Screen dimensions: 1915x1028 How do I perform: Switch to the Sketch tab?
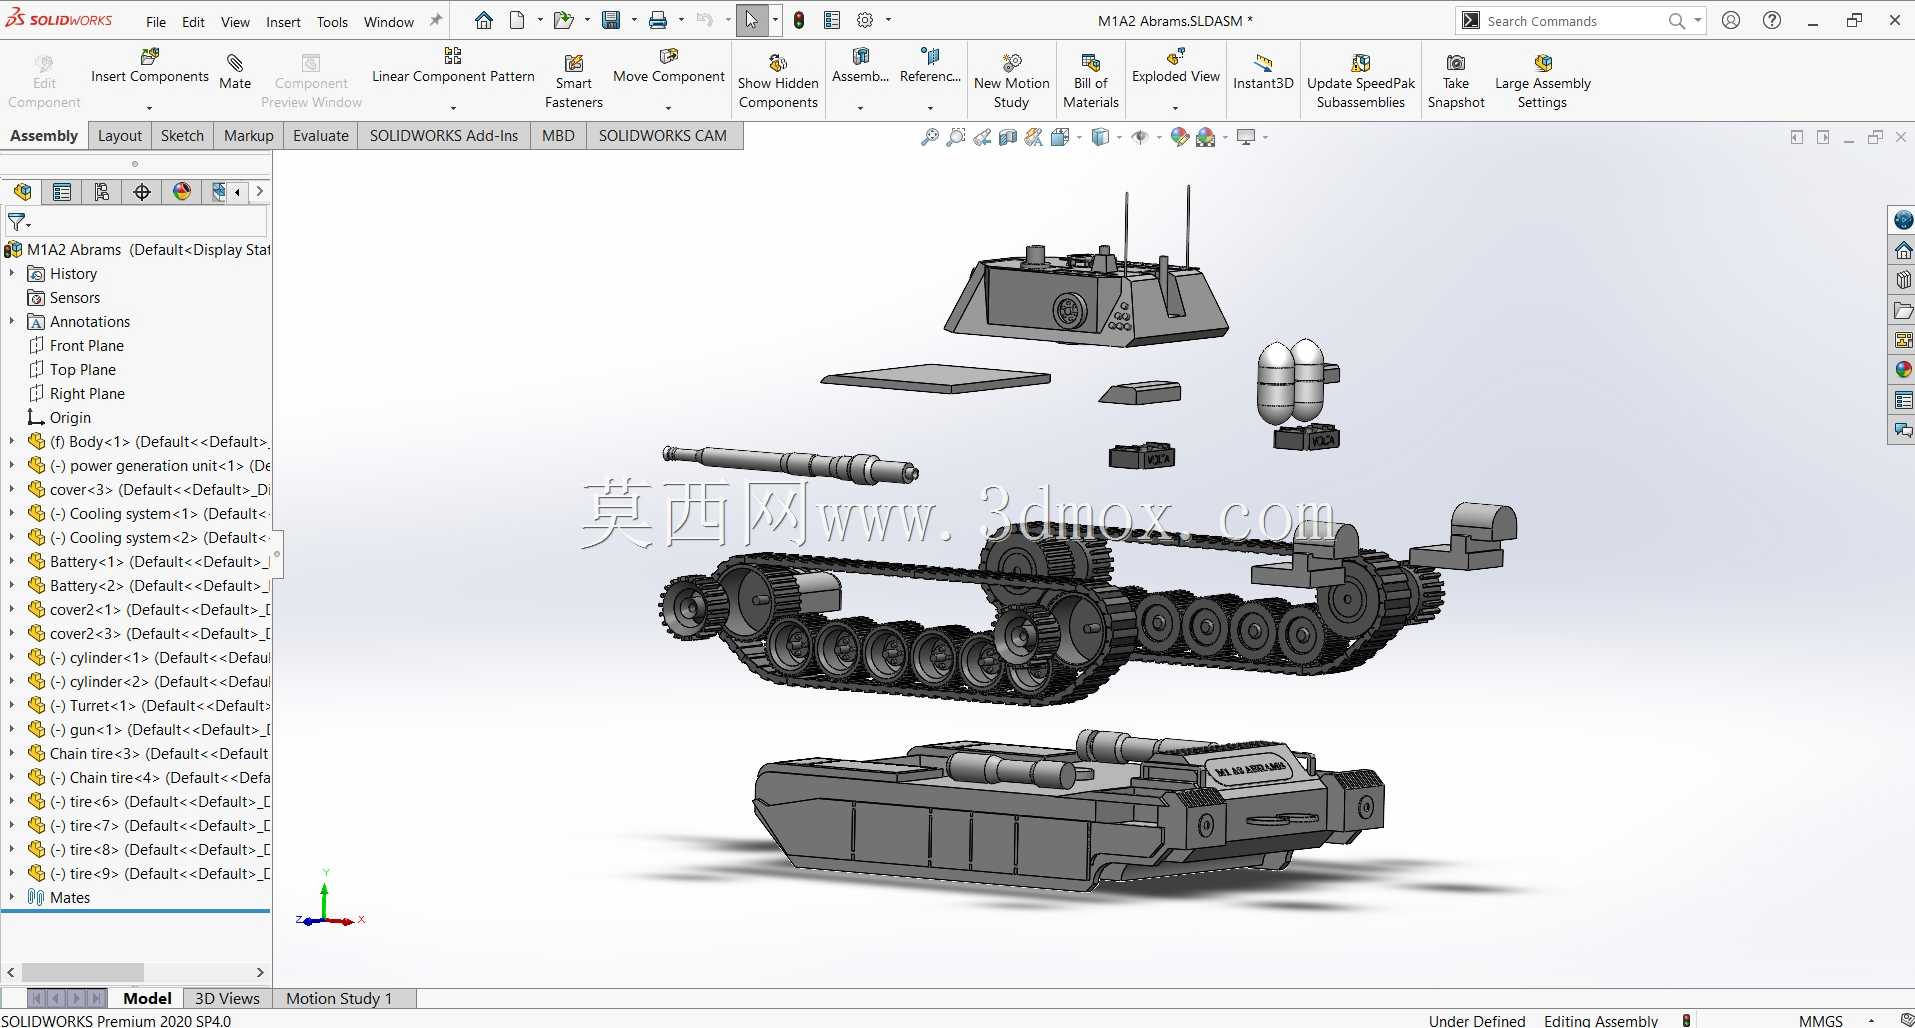182,136
